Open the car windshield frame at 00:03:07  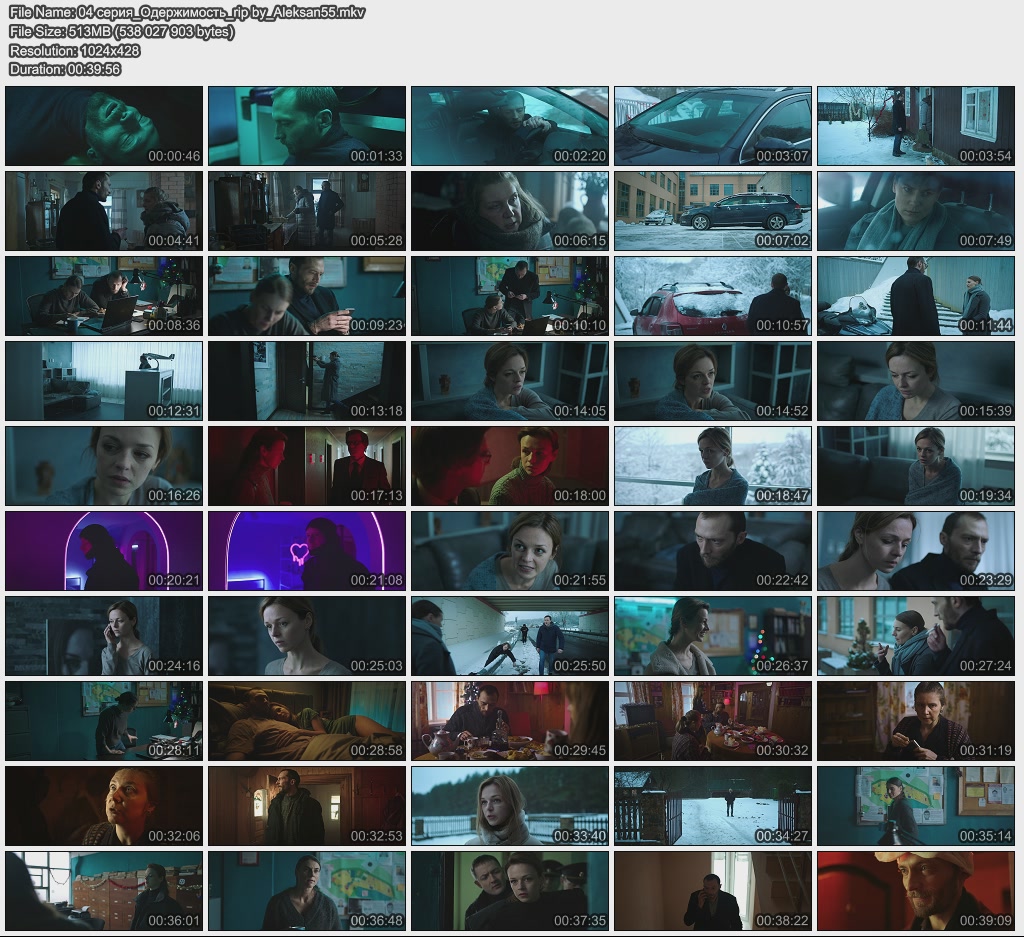click(x=713, y=126)
